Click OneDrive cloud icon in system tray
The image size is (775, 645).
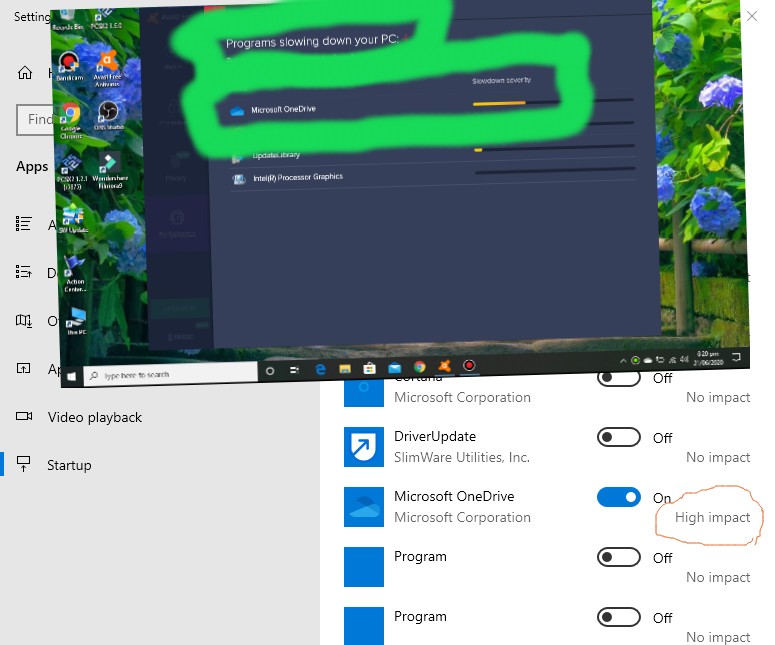click(647, 360)
